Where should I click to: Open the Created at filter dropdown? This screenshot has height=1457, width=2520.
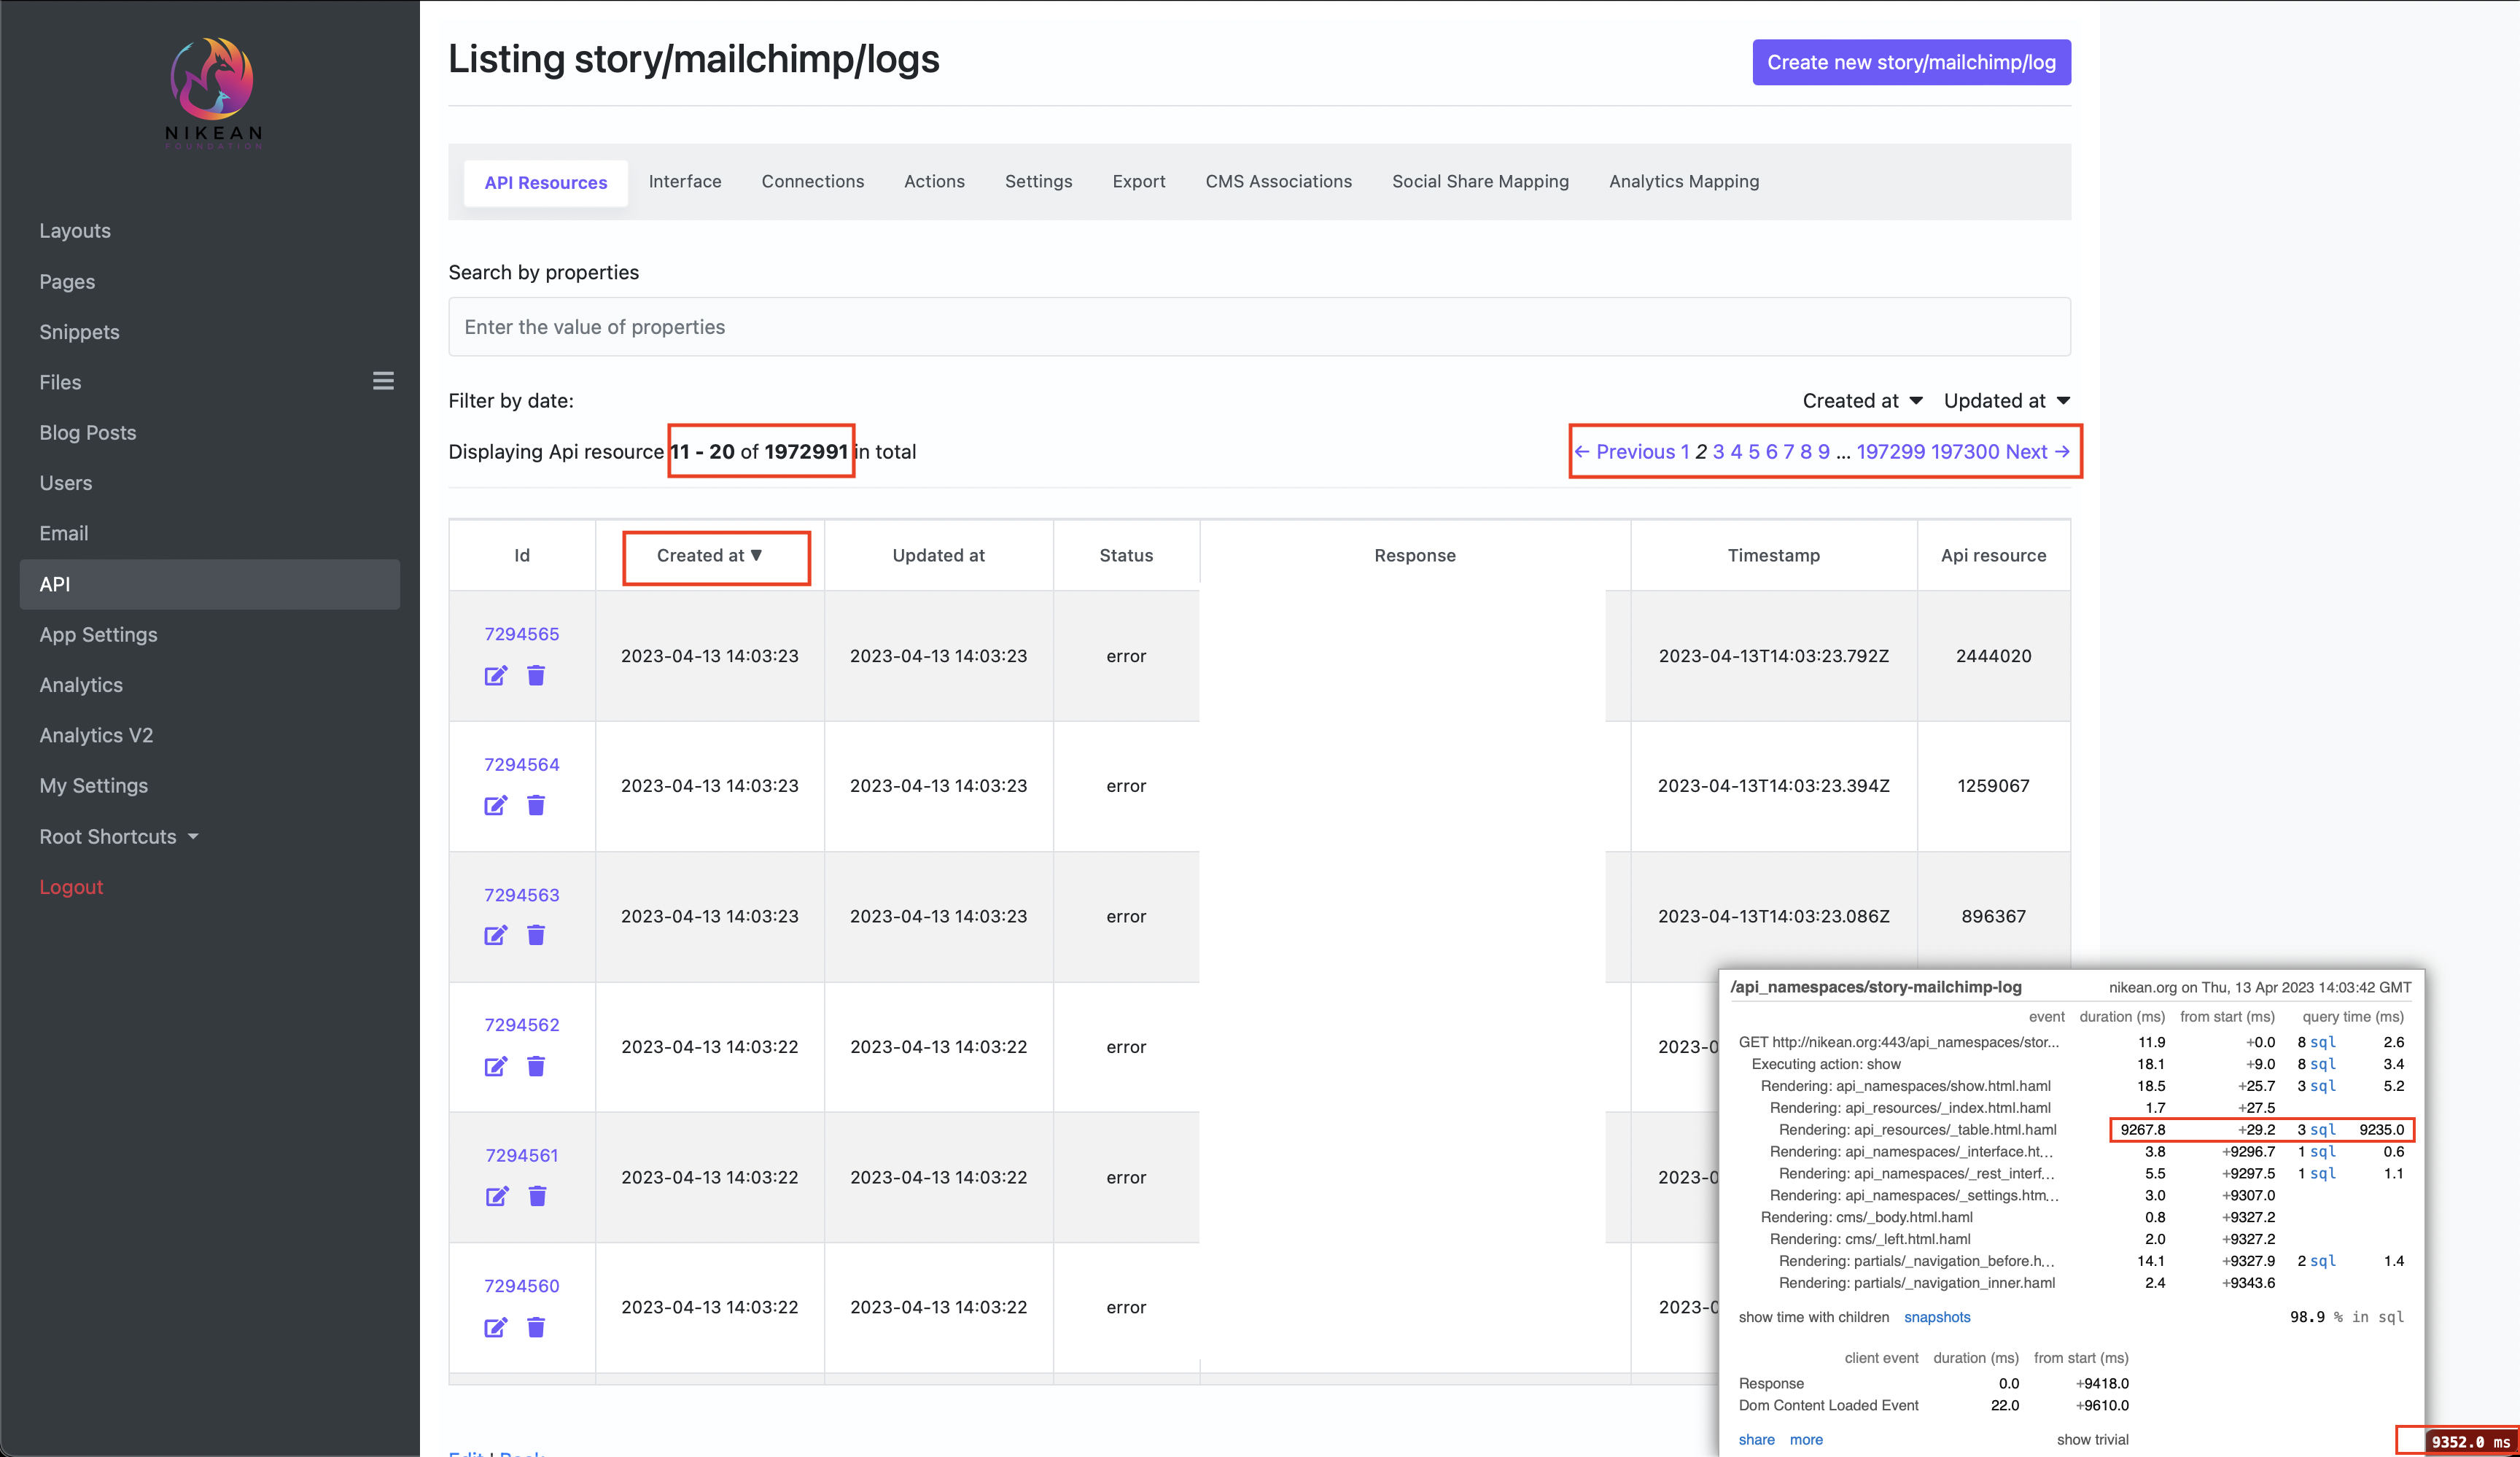click(1862, 401)
